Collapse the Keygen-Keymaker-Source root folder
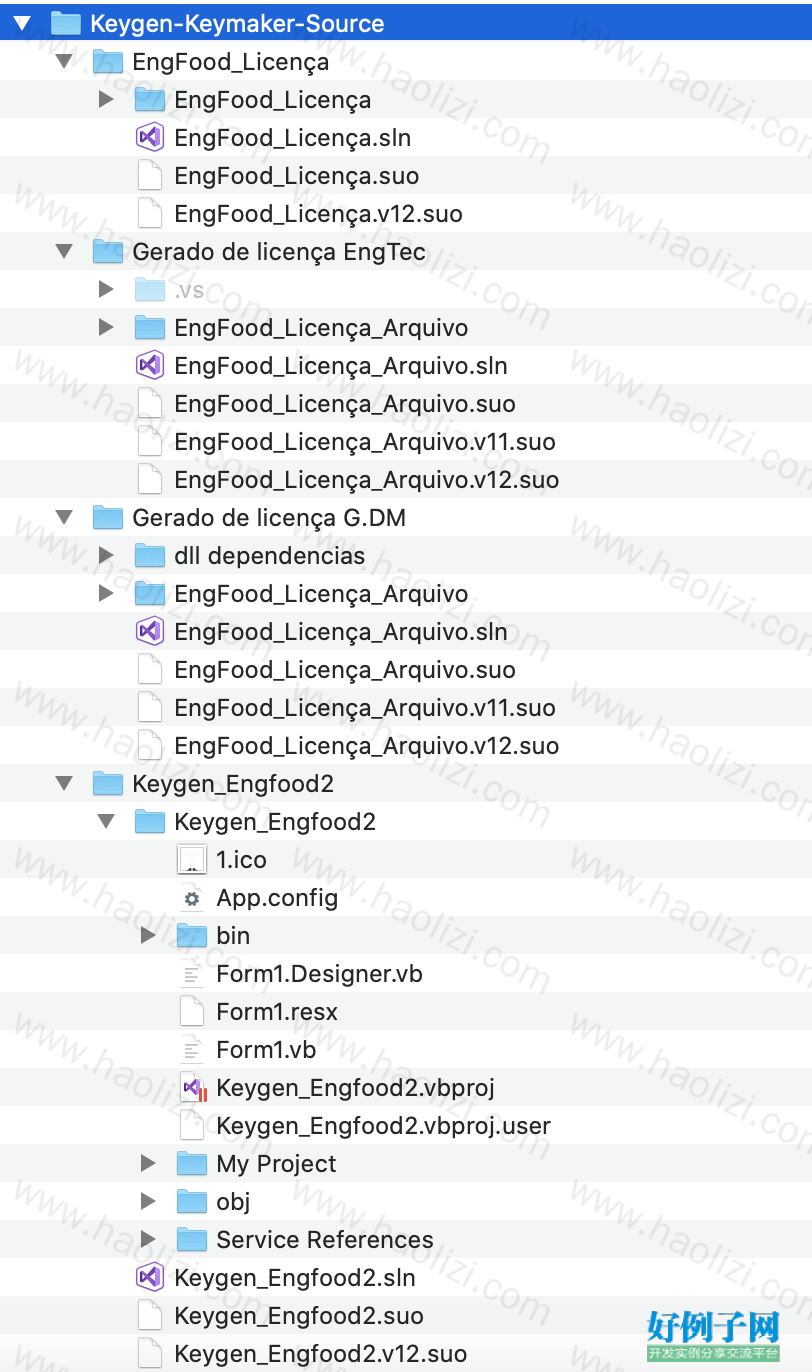The height and width of the screenshot is (1372, 812). (x=22, y=23)
